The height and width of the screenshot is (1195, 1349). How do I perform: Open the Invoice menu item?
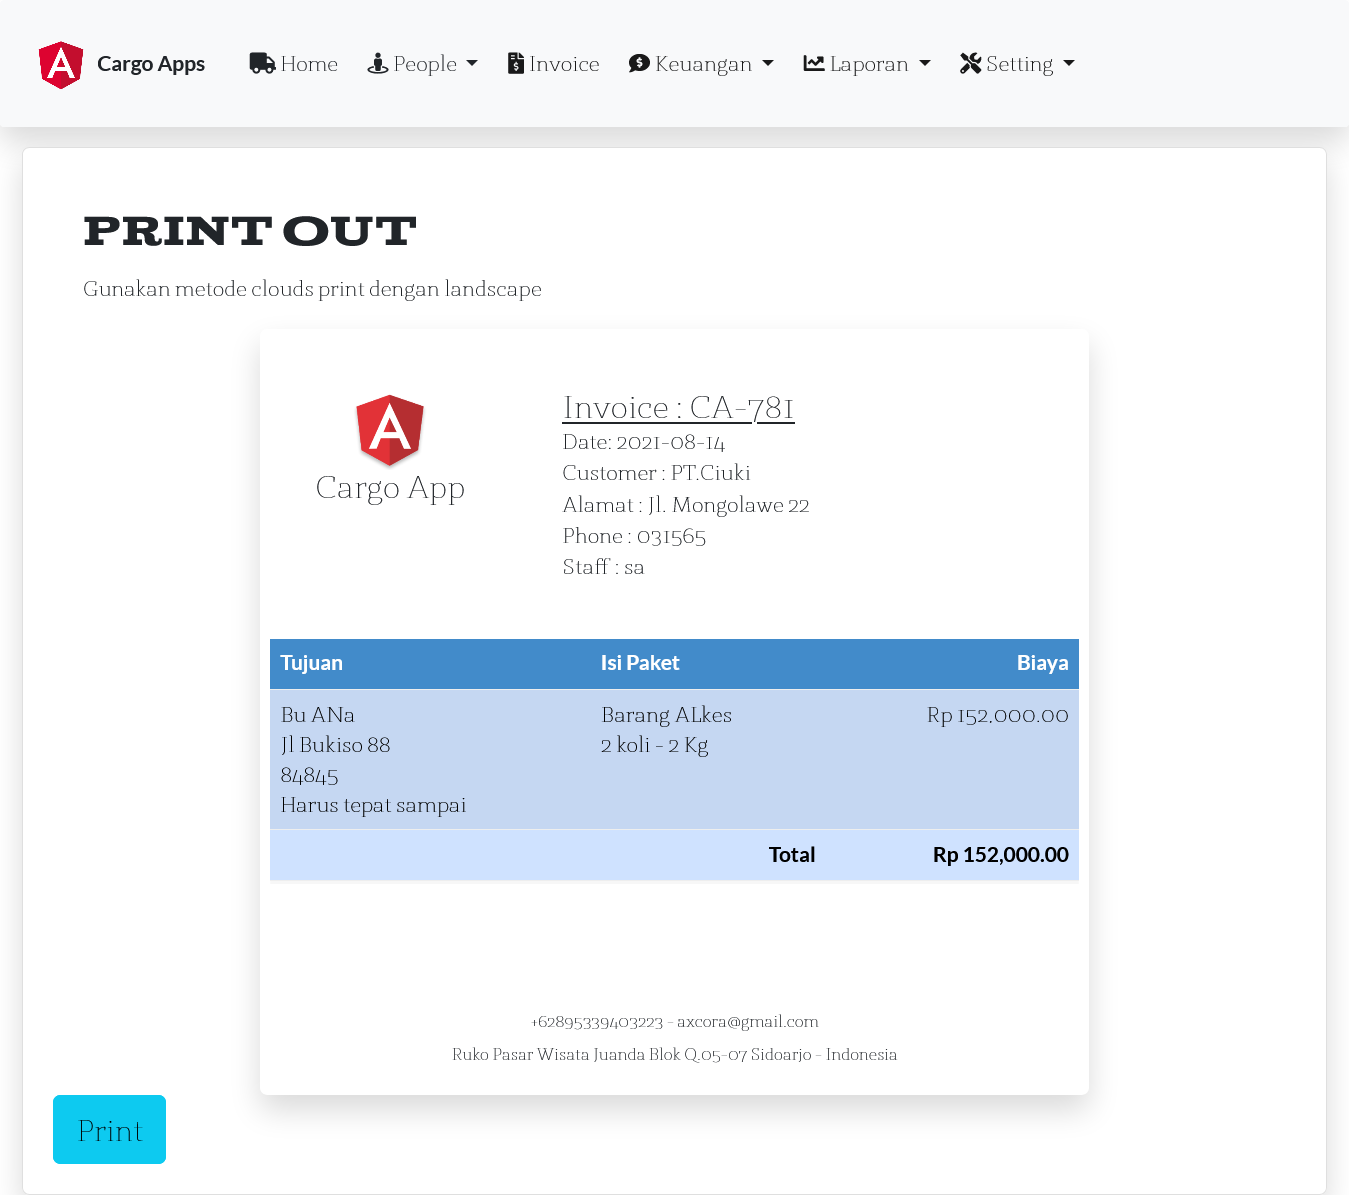(x=554, y=64)
